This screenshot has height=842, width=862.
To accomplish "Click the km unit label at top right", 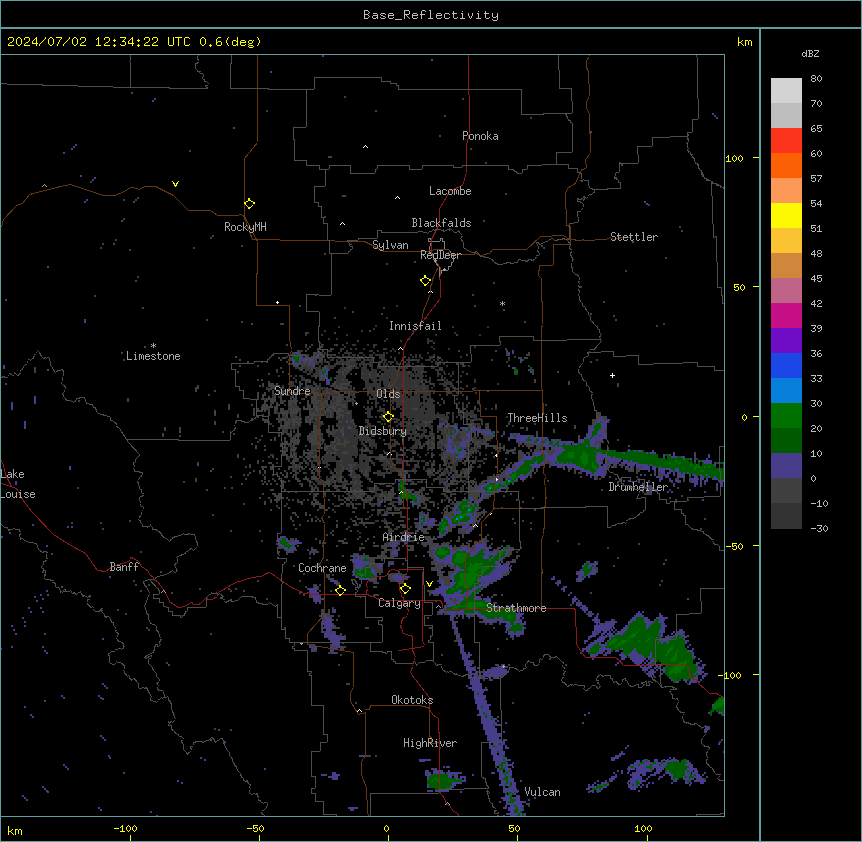I will tap(745, 42).
